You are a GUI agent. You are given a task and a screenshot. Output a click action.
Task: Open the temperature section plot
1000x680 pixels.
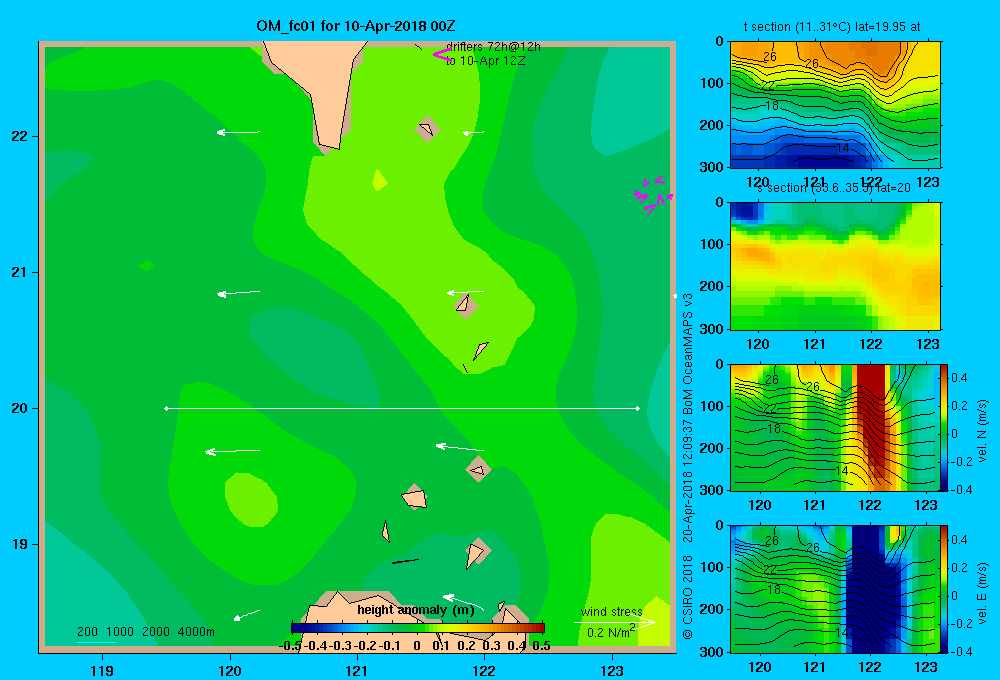[x=835, y=105]
